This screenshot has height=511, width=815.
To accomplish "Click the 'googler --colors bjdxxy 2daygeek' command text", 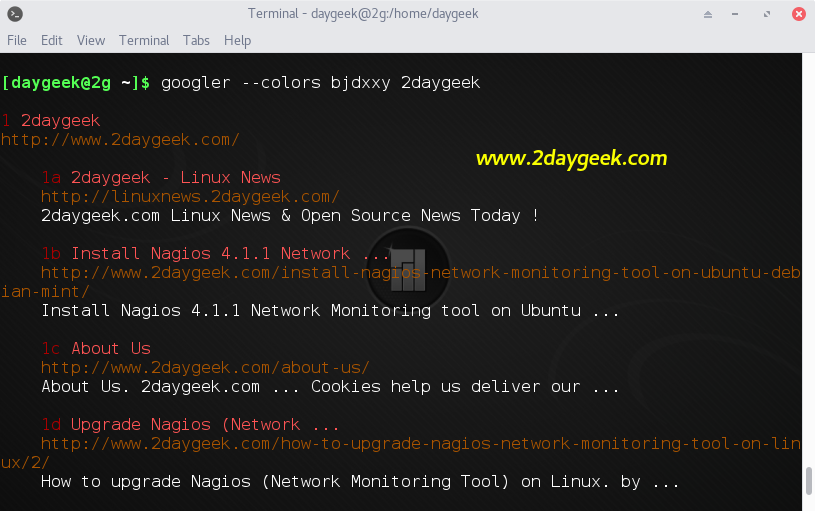I will tap(321, 83).
